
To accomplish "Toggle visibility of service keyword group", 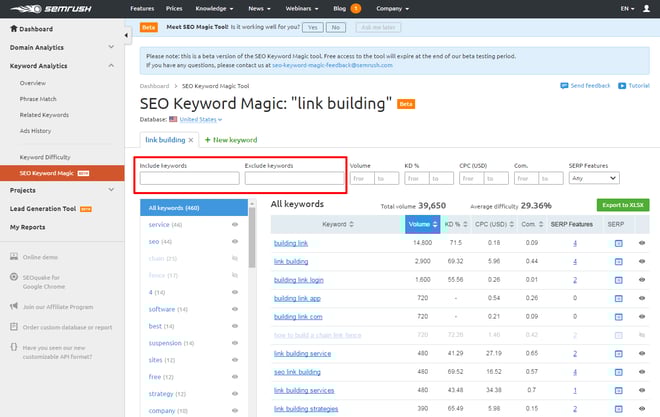I will 235,225.
